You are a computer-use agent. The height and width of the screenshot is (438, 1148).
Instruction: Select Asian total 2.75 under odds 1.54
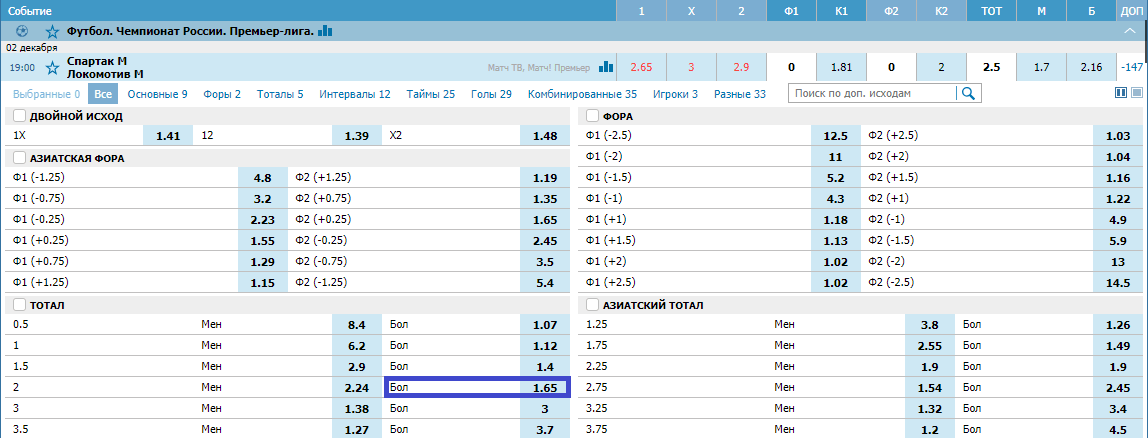click(x=930, y=387)
